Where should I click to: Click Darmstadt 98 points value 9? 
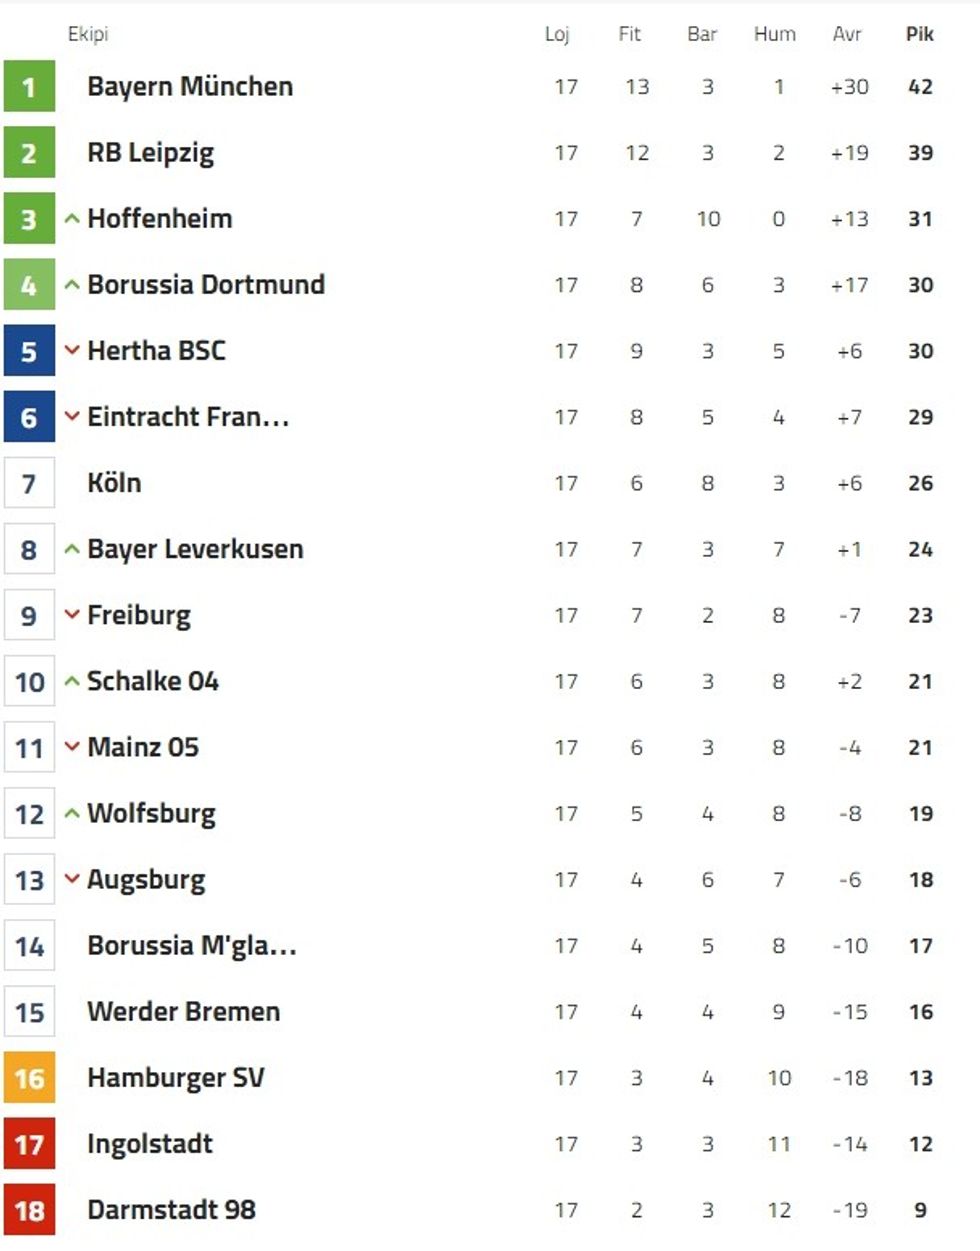pos(920,1210)
